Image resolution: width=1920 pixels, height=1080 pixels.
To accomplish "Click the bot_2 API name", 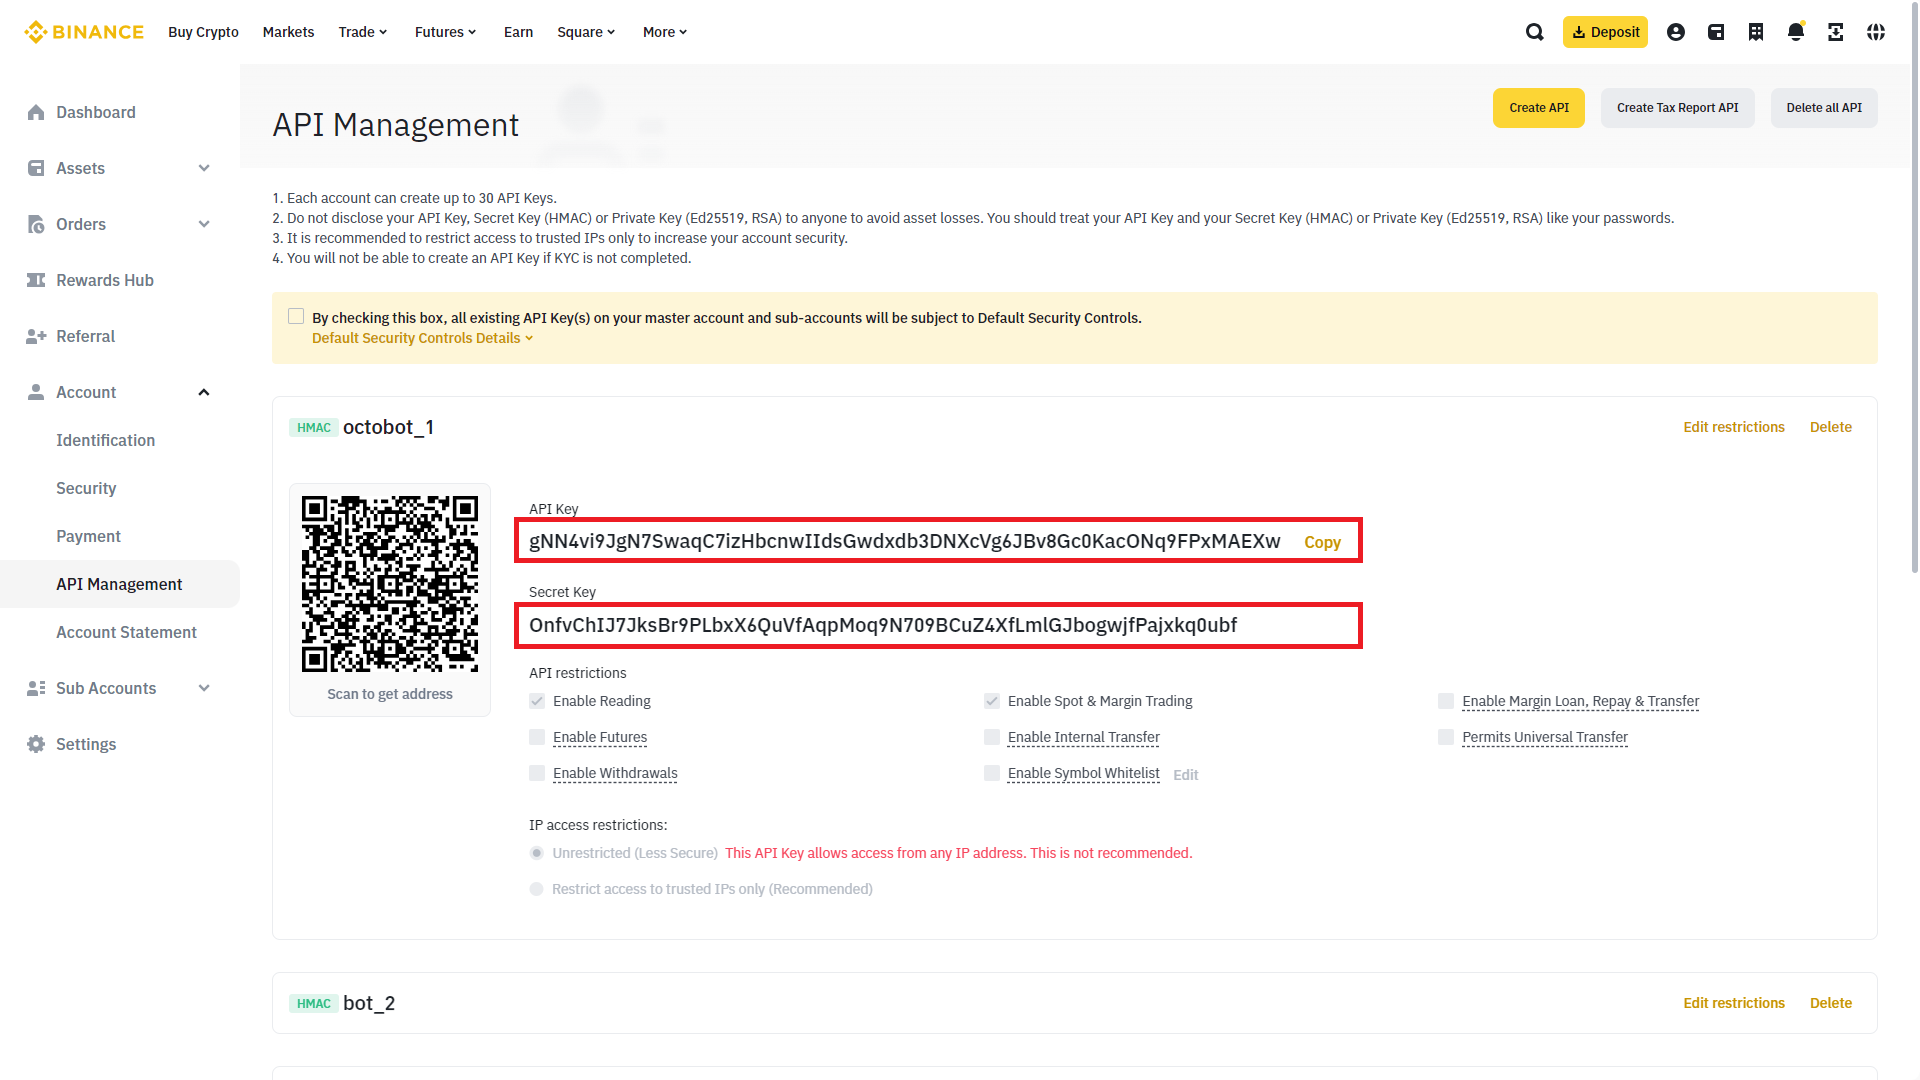I will [369, 1003].
